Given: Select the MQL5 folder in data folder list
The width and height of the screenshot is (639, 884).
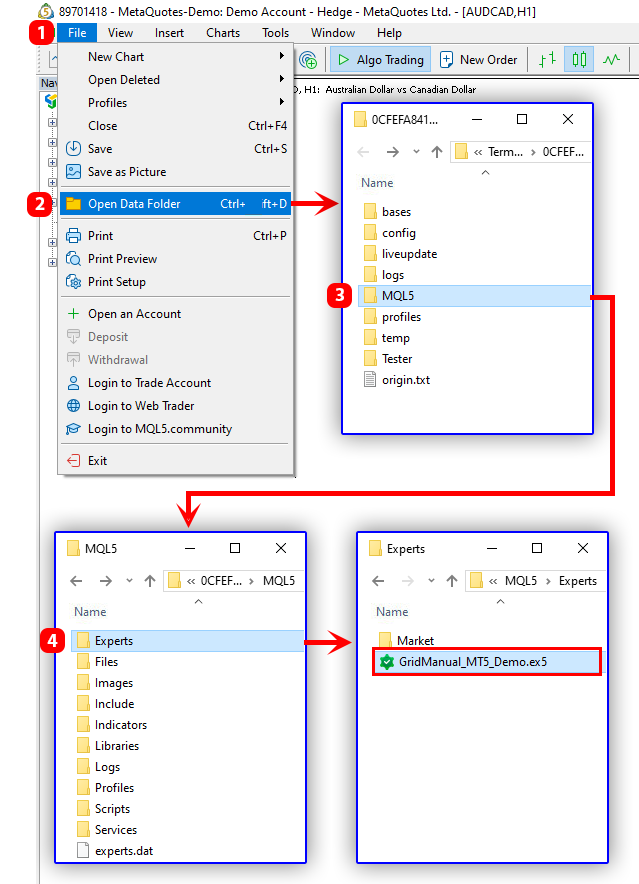Looking at the screenshot, I should click(474, 295).
